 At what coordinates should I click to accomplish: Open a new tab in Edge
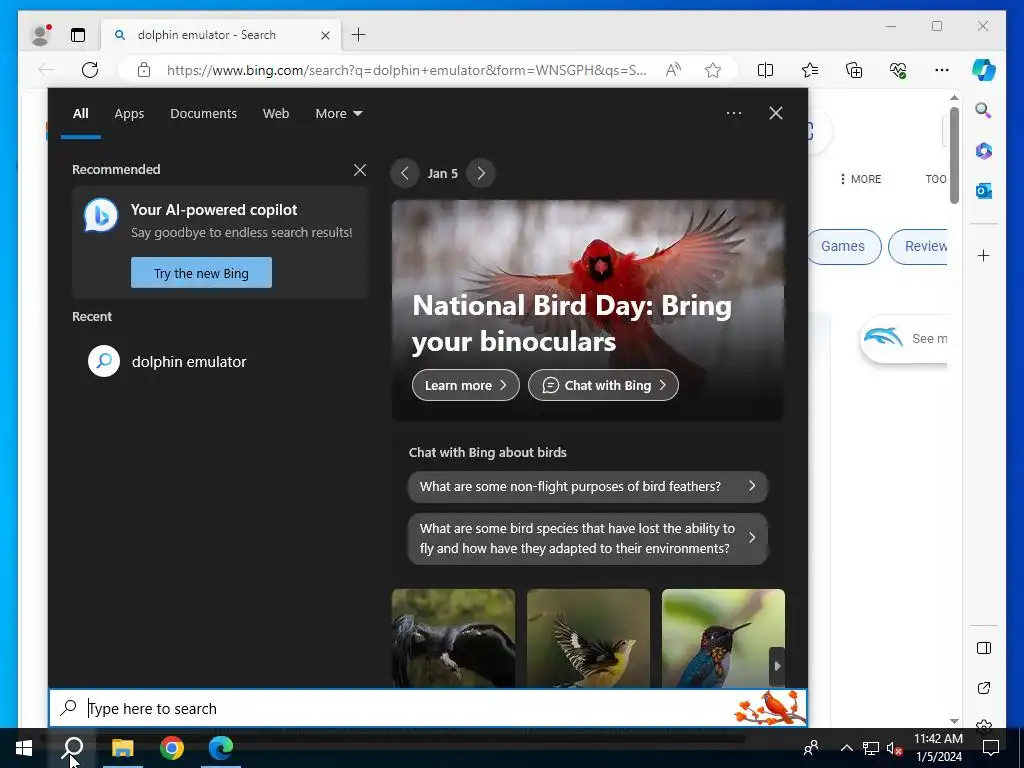click(359, 35)
